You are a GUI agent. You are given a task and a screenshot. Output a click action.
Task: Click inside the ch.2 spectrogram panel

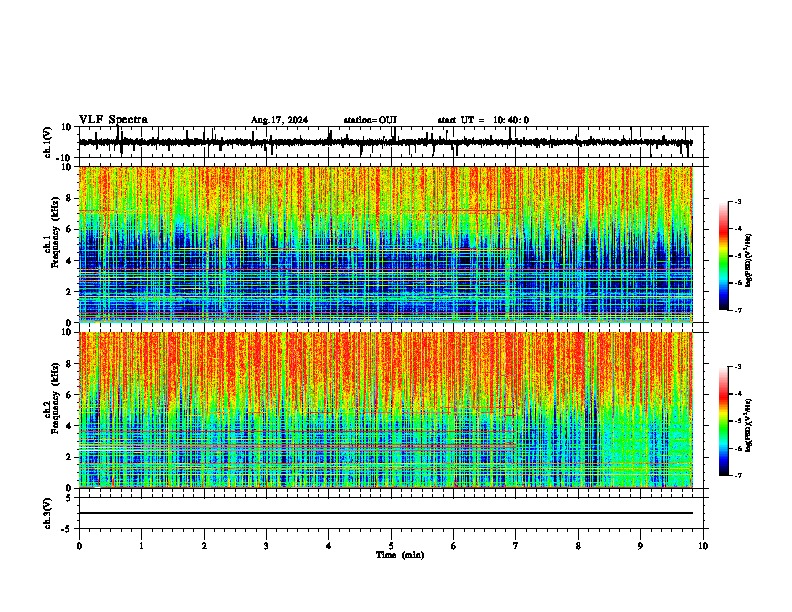(386, 410)
